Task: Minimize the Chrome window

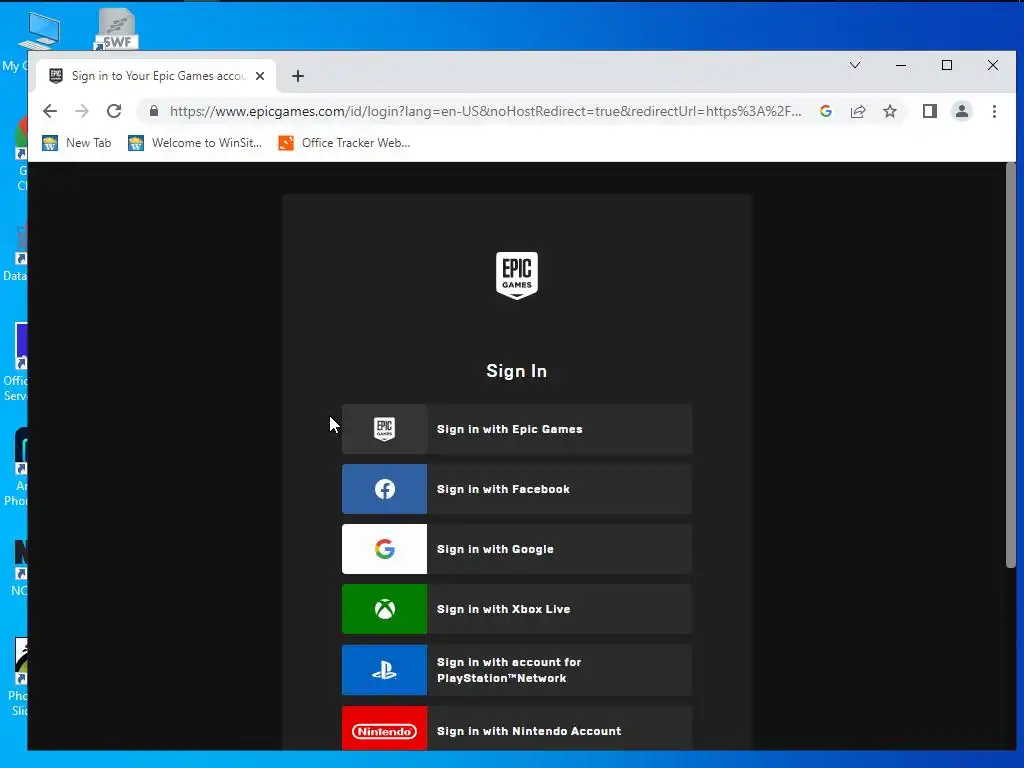Action: (x=901, y=65)
